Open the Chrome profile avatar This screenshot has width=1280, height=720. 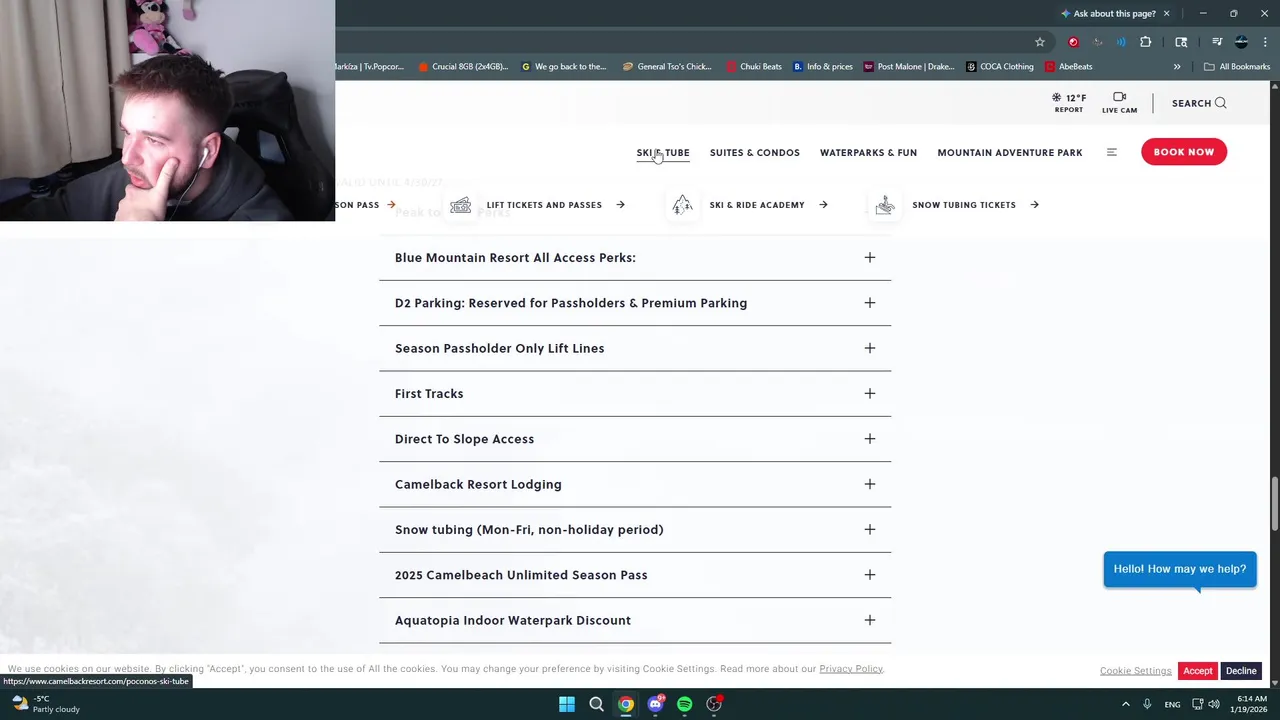click(x=1241, y=42)
